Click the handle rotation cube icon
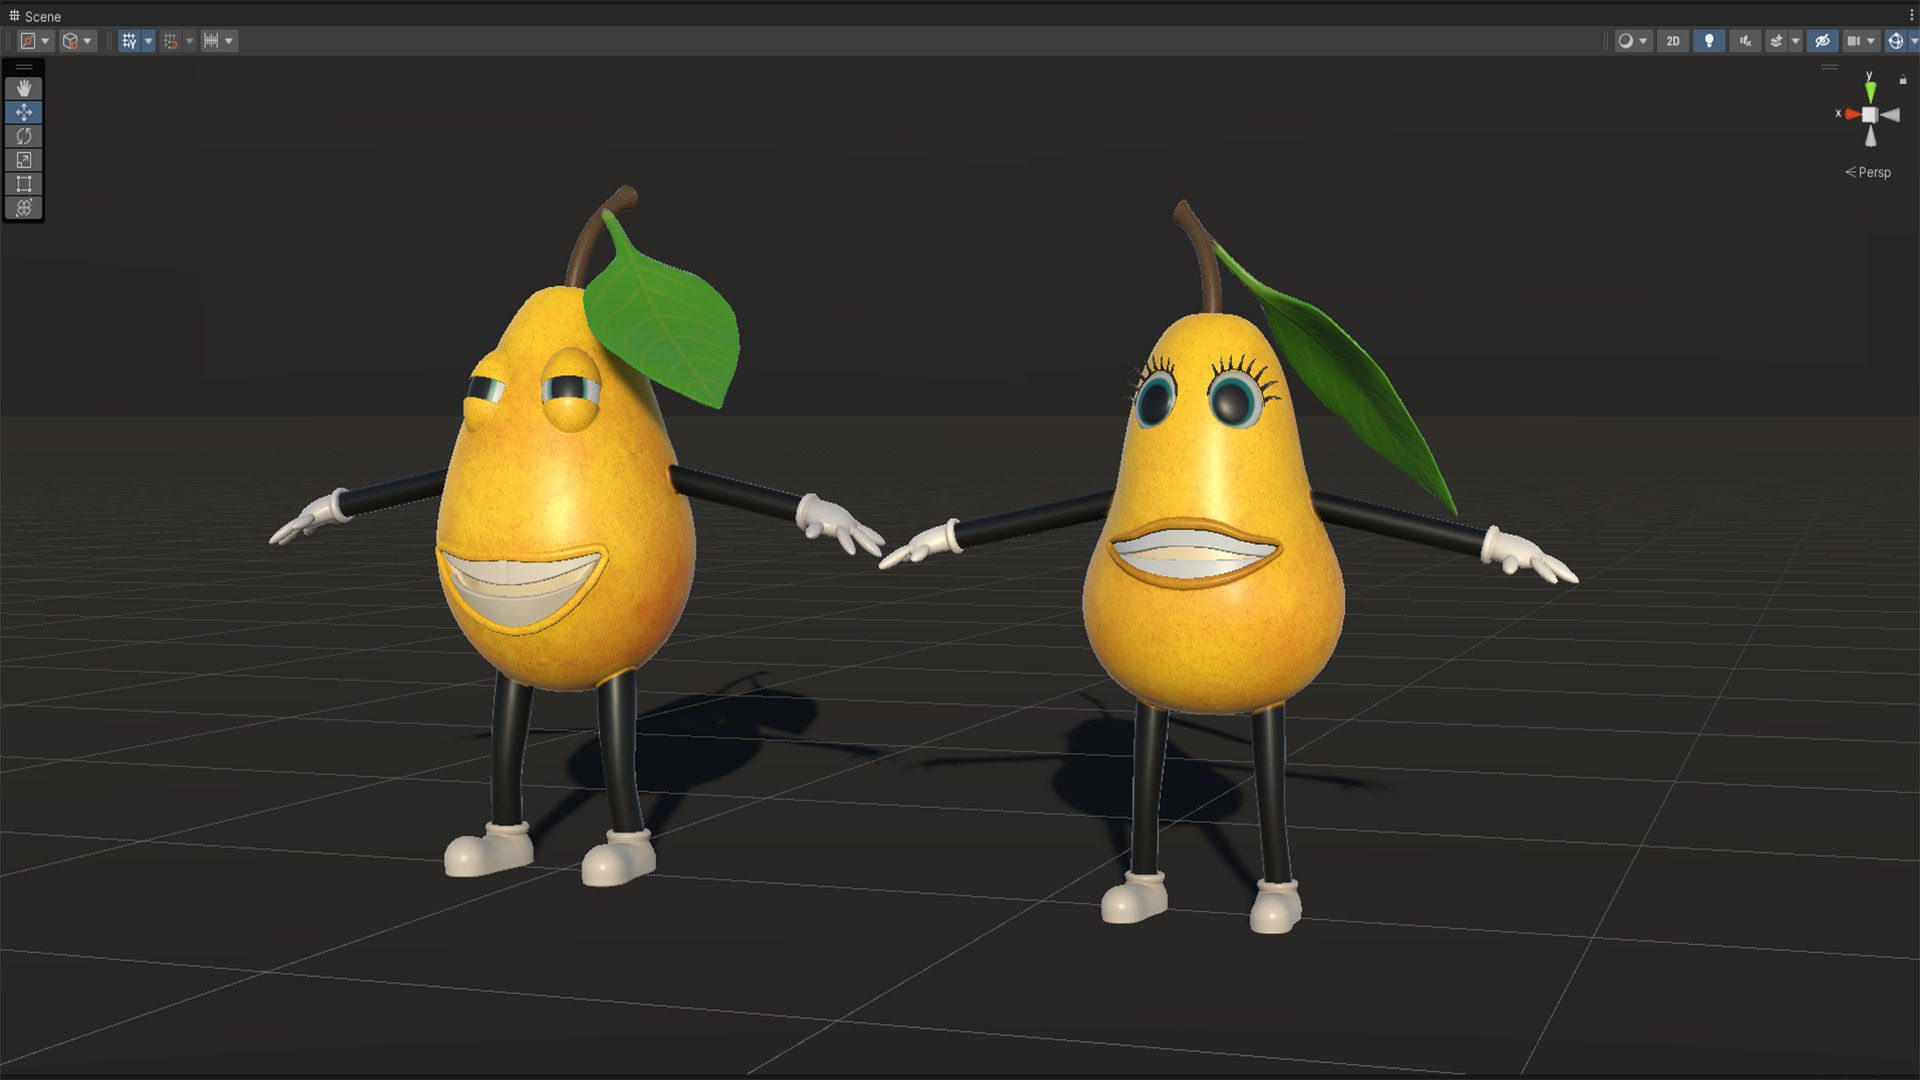The image size is (1920, 1080). 70,41
